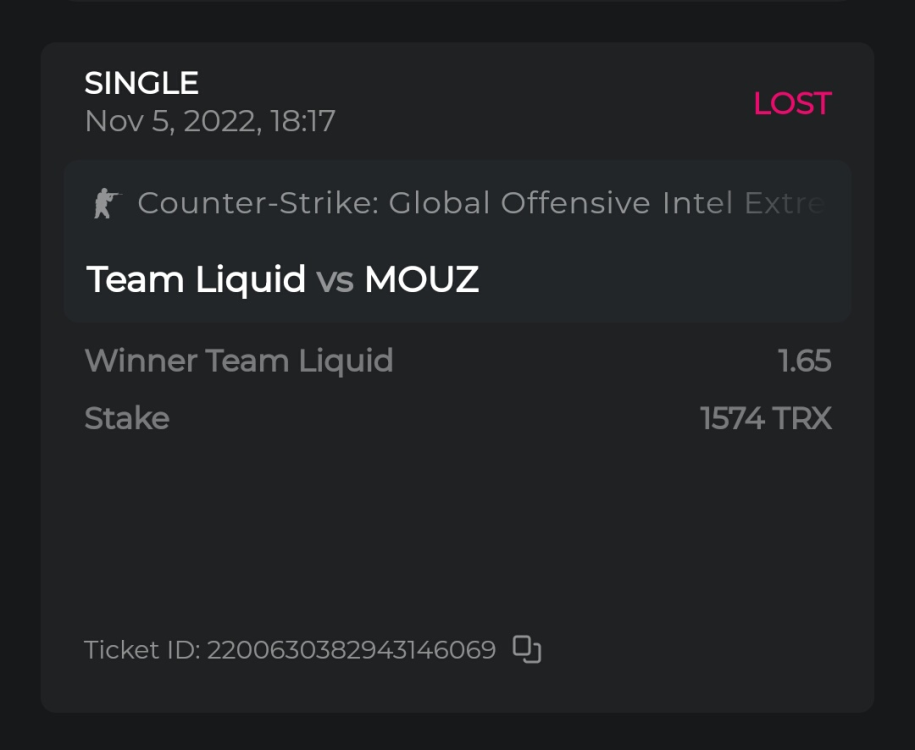Open the Counter-Strike: Global Offensive tournament title

480,204
